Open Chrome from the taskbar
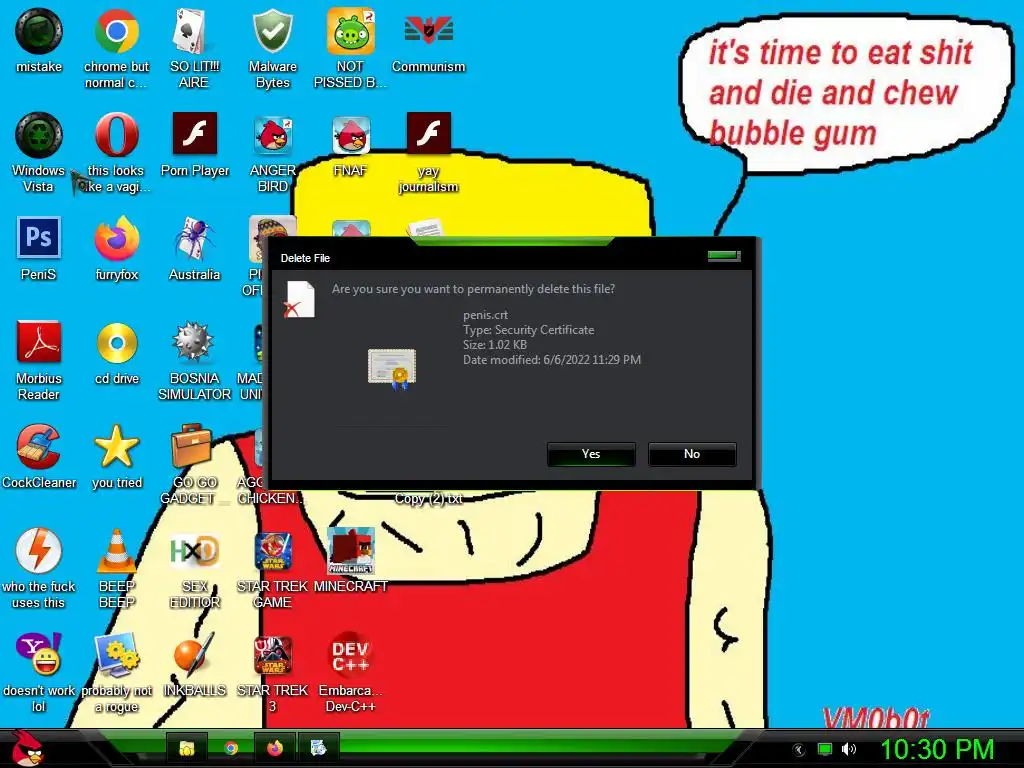 tap(231, 748)
